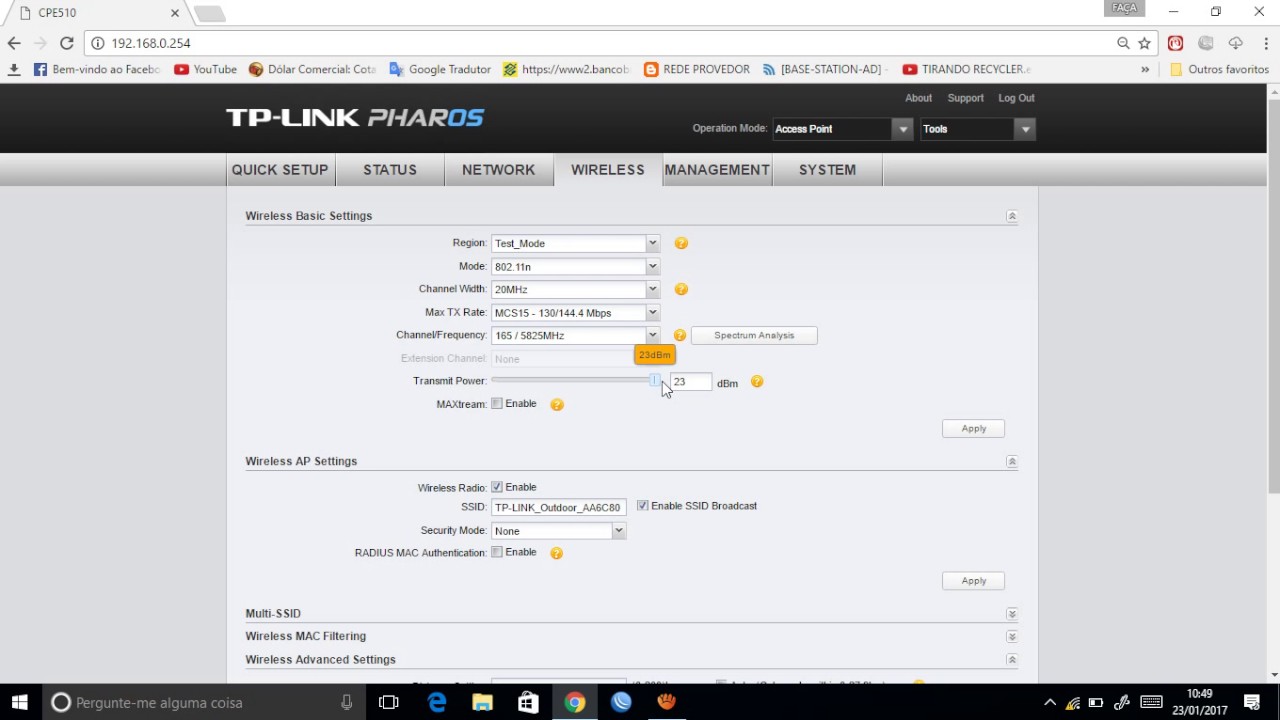
Task: Switch to the STATUS tab
Action: 390,170
